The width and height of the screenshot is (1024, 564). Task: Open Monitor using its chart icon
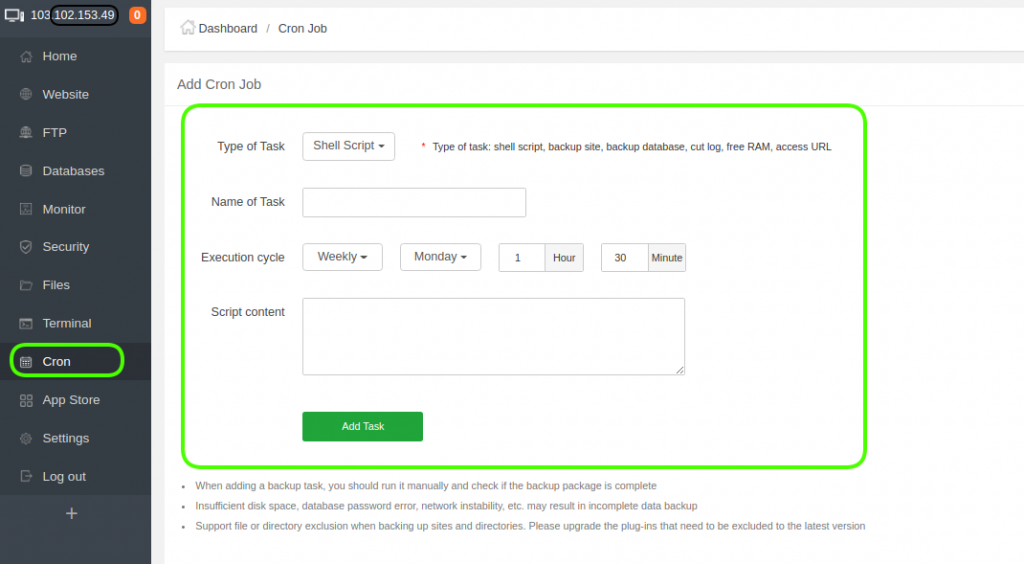26,209
